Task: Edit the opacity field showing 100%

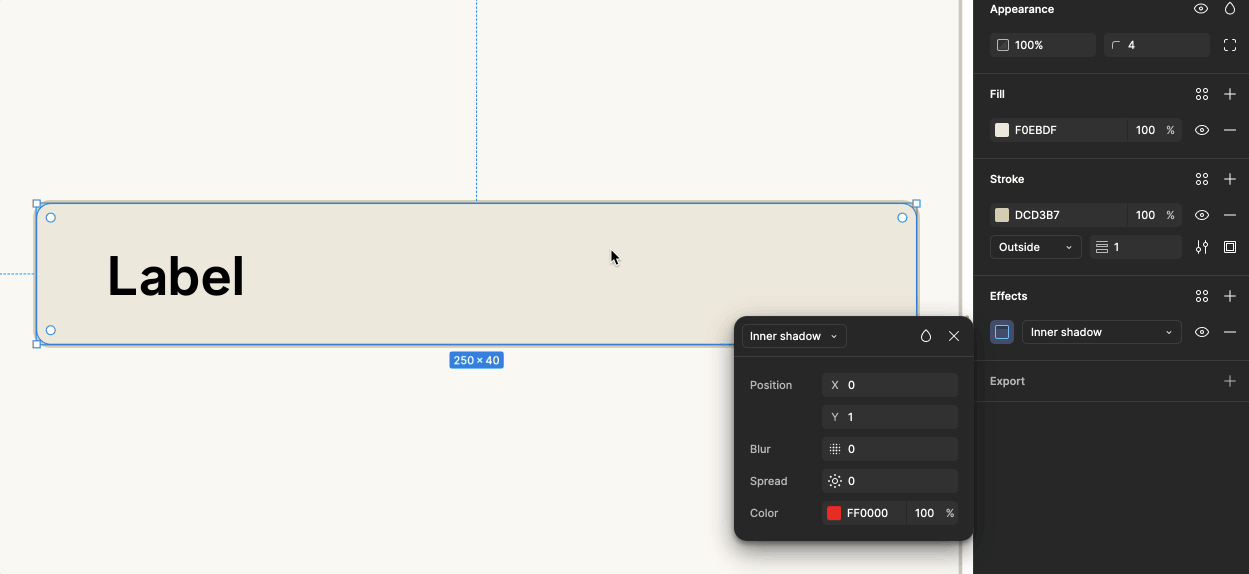Action: coord(1043,45)
